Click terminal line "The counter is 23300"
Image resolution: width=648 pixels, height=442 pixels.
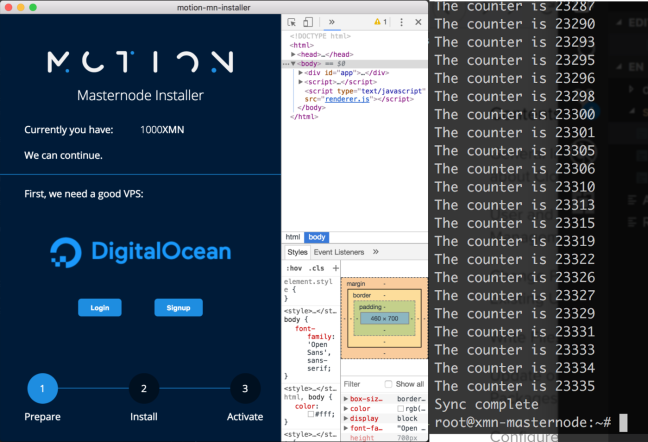point(515,114)
